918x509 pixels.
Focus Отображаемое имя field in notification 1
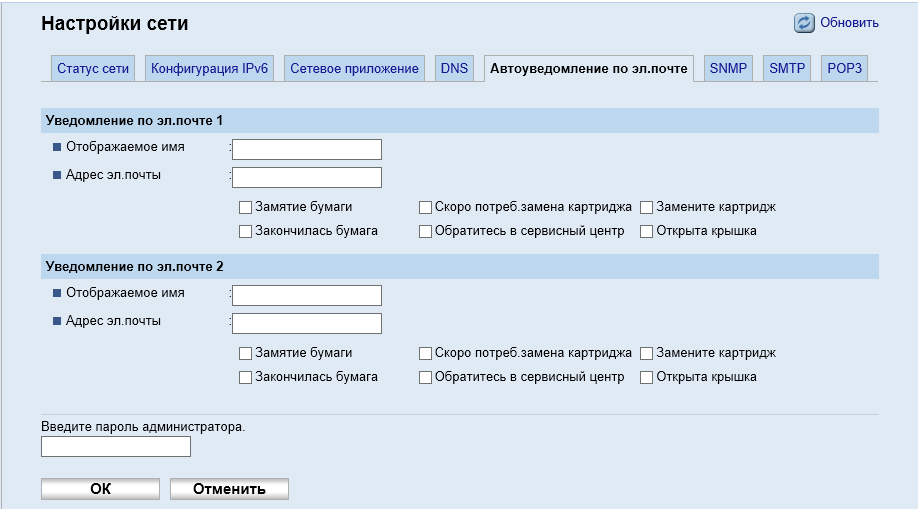click(307, 149)
